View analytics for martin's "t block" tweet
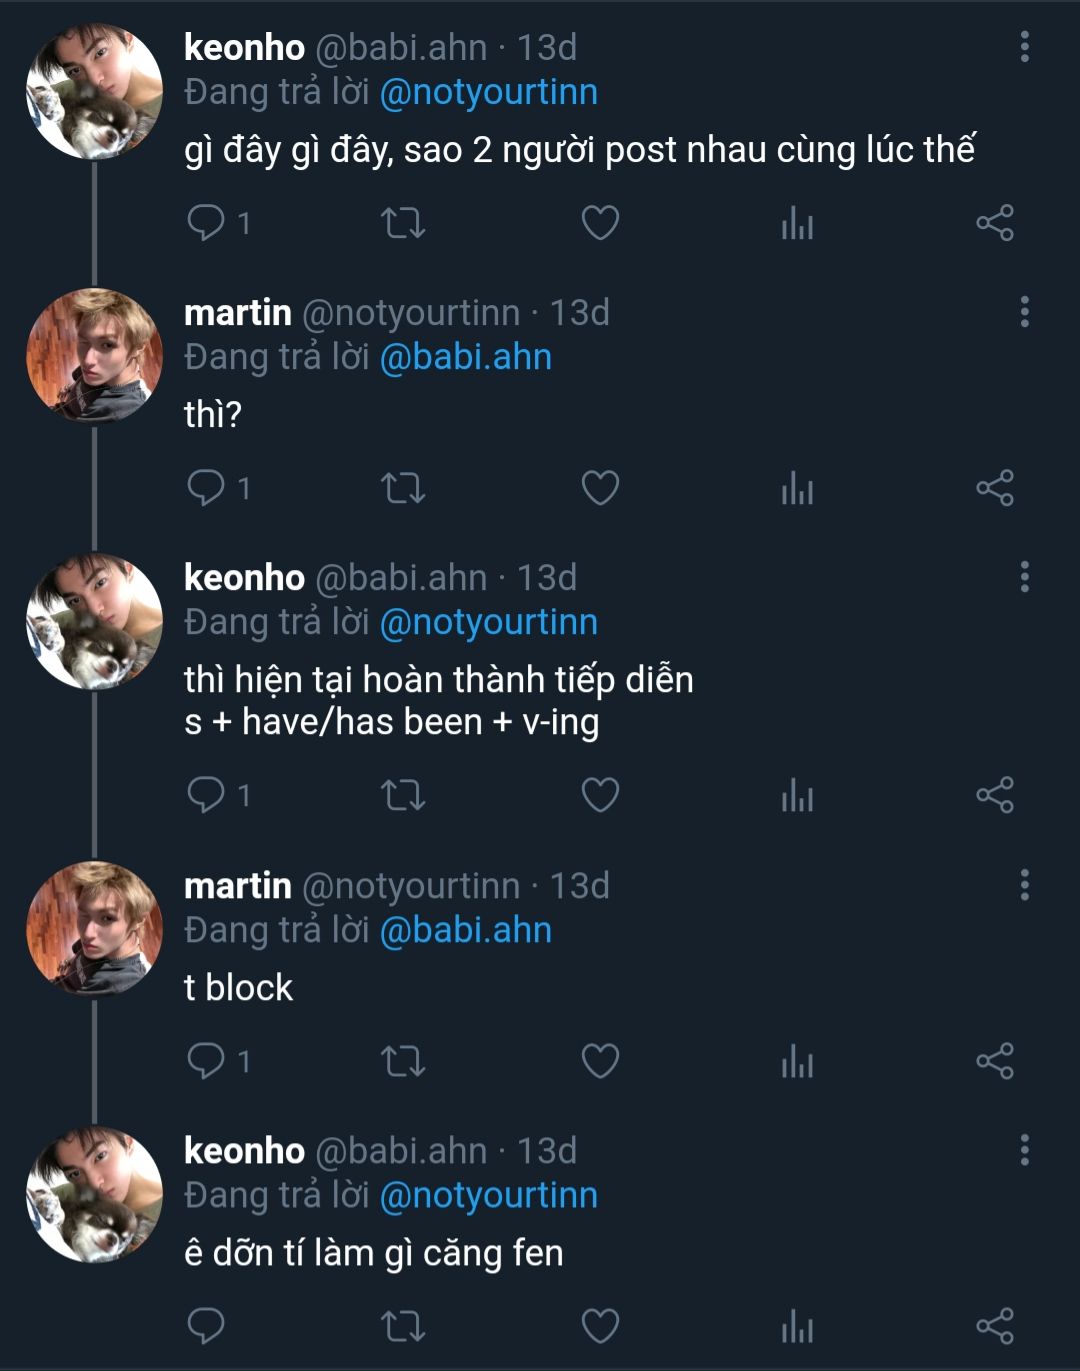 pos(797,1060)
